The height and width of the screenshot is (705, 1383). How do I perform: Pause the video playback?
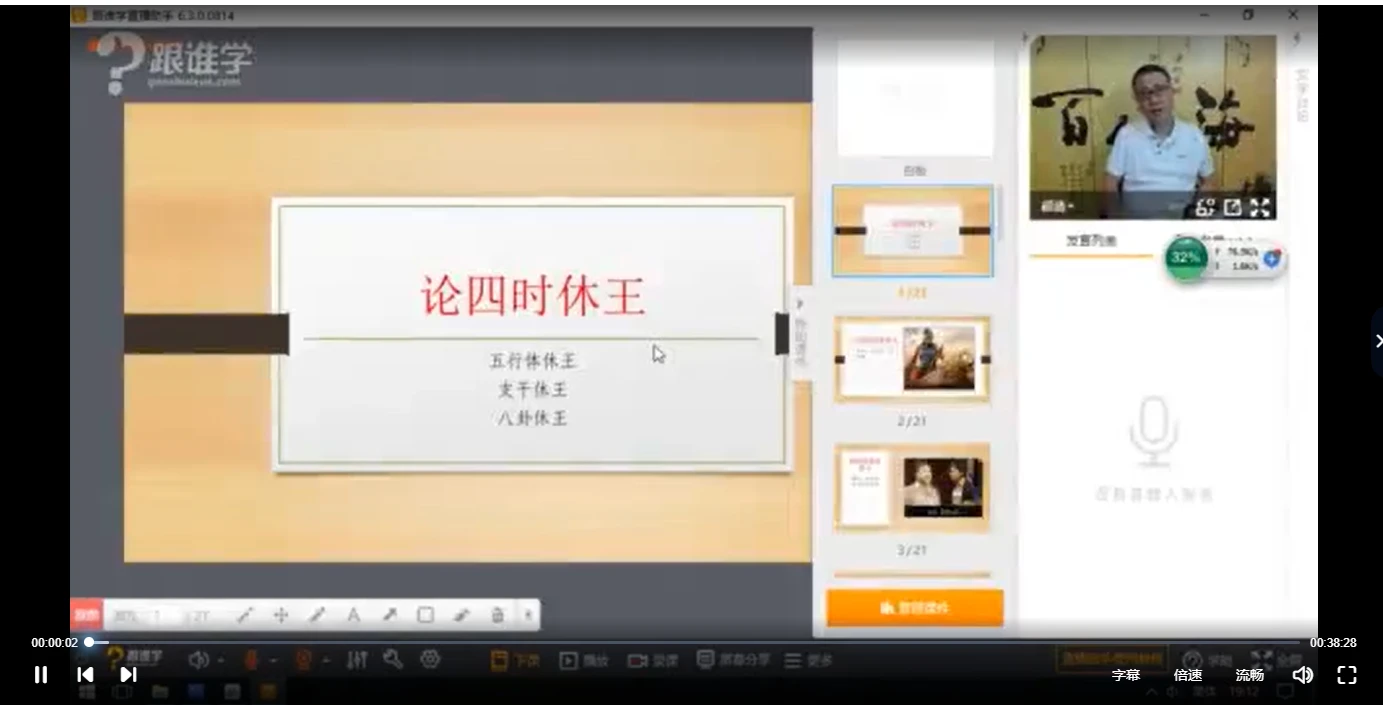pyautogui.click(x=41, y=675)
